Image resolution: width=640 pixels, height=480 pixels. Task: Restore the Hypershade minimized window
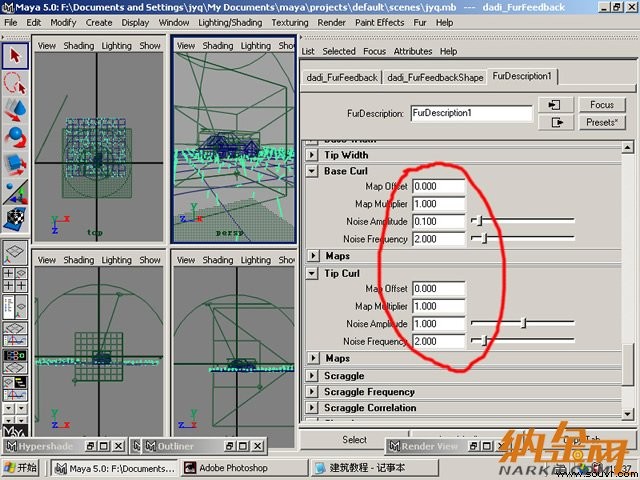[89, 446]
